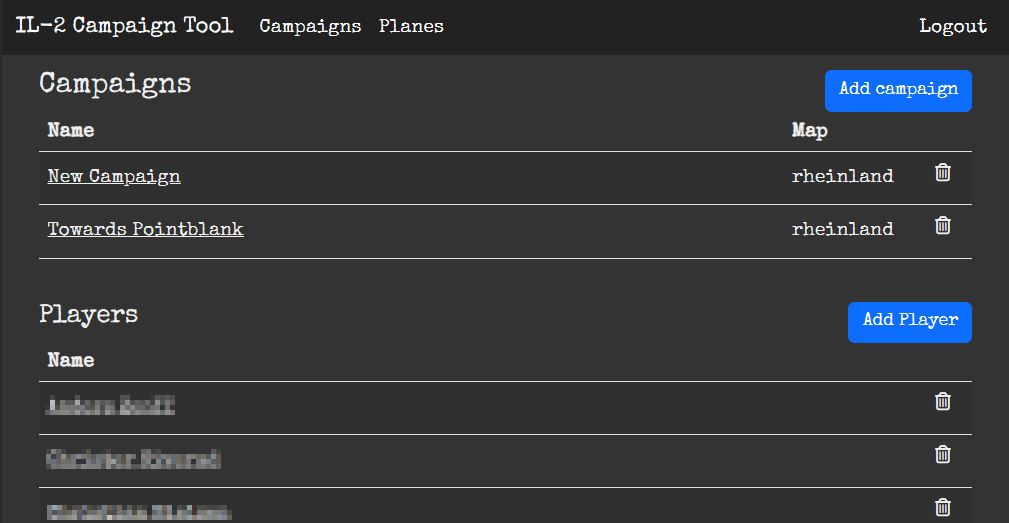This screenshot has height=523, width=1009.
Task: Click the Name header in Campaigns table
Action: pos(71,130)
